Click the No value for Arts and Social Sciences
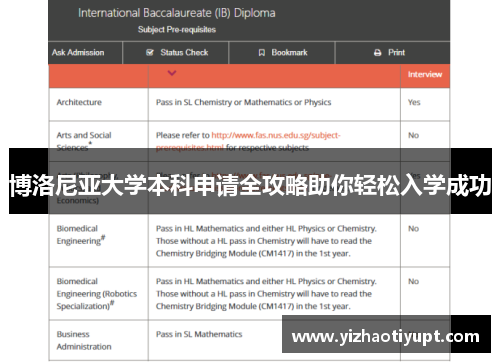Viewport: 500px width, 362px height. click(414, 135)
